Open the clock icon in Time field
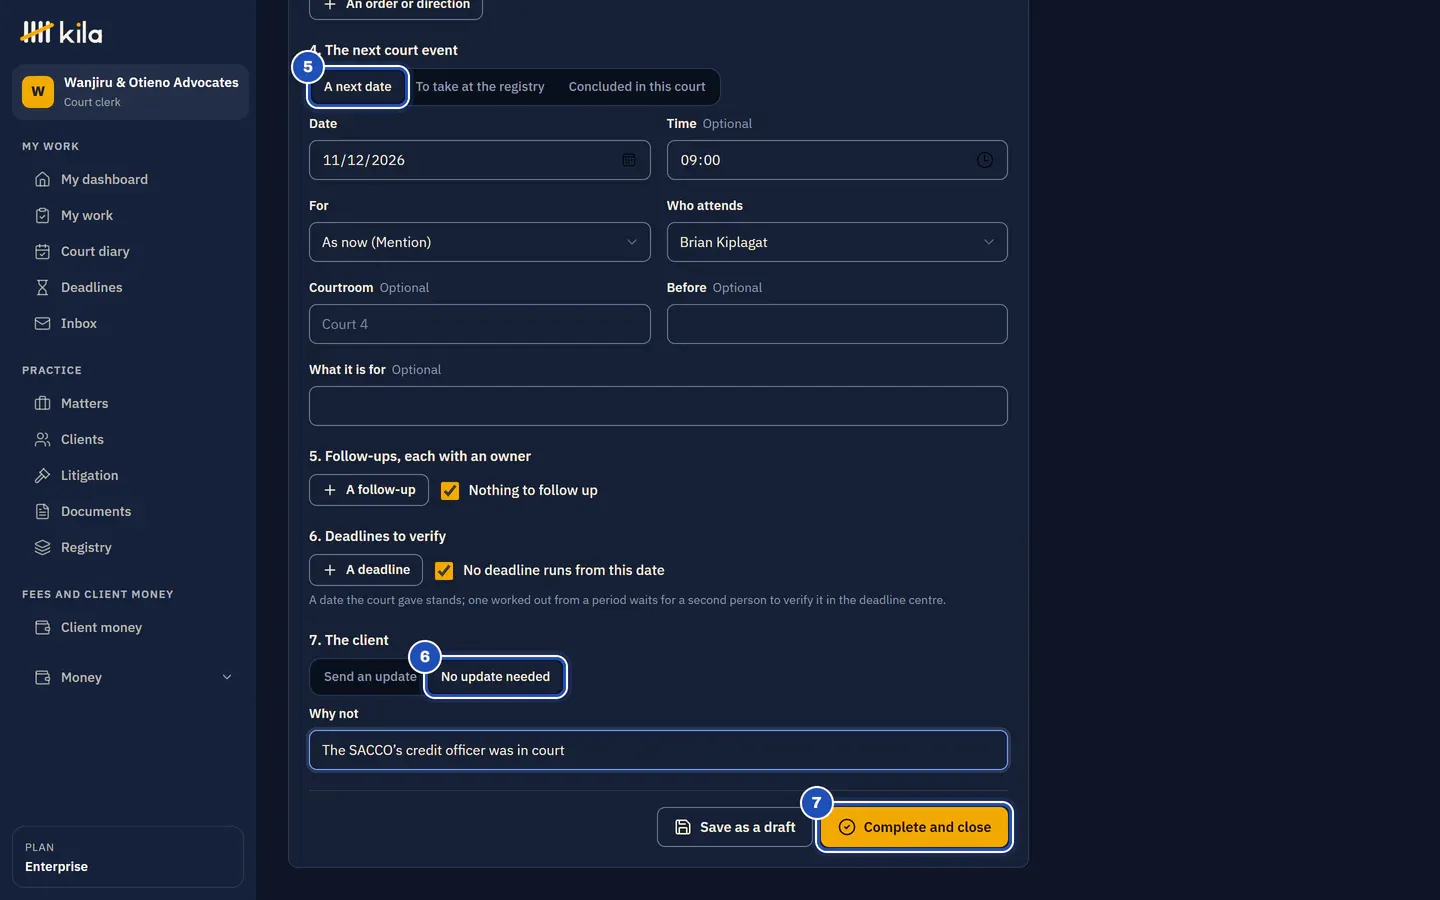This screenshot has height=900, width=1440. pyautogui.click(x=985, y=160)
